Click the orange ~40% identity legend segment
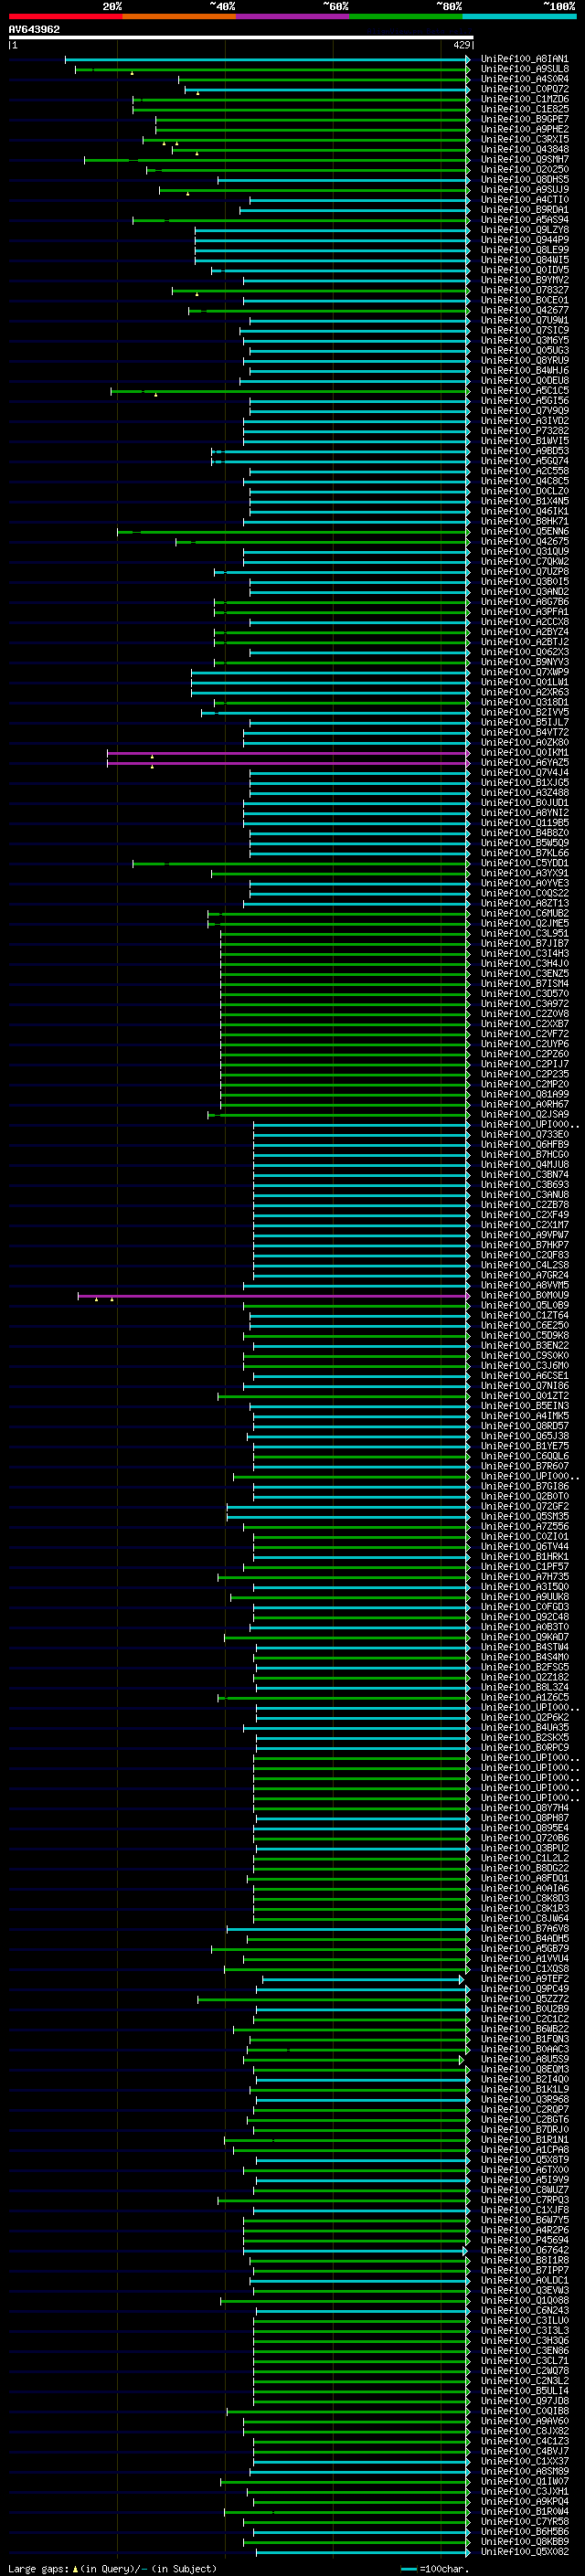 (x=179, y=16)
